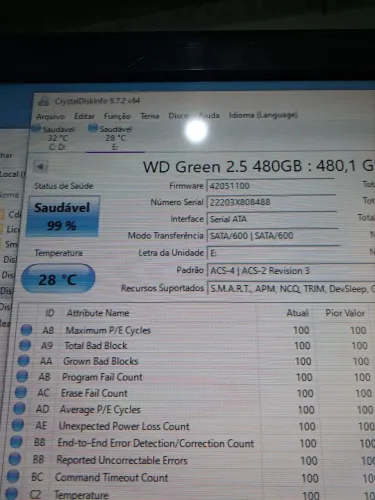Open the Função menu
The image size is (375, 500).
click(x=117, y=116)
